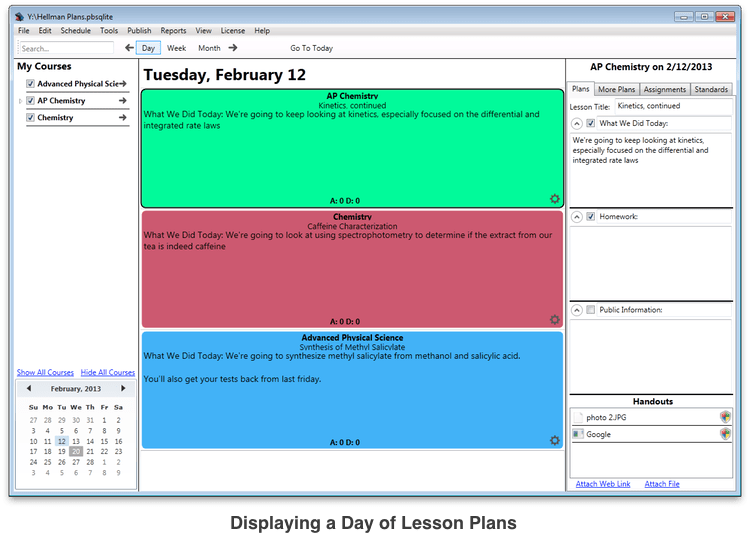Screen dimensions: 750x540
Task: Click shield icon beside Google handout
Action: pyautogui.click(x=725, y=434)
